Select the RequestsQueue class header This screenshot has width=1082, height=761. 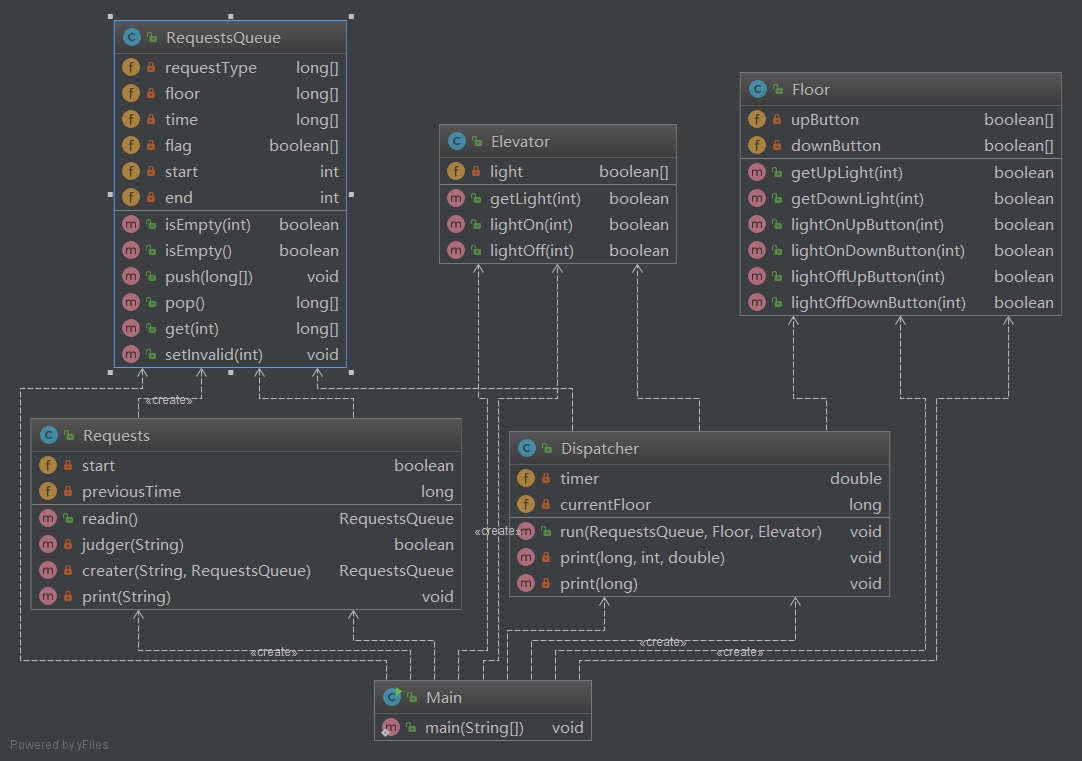click(230, 38)
